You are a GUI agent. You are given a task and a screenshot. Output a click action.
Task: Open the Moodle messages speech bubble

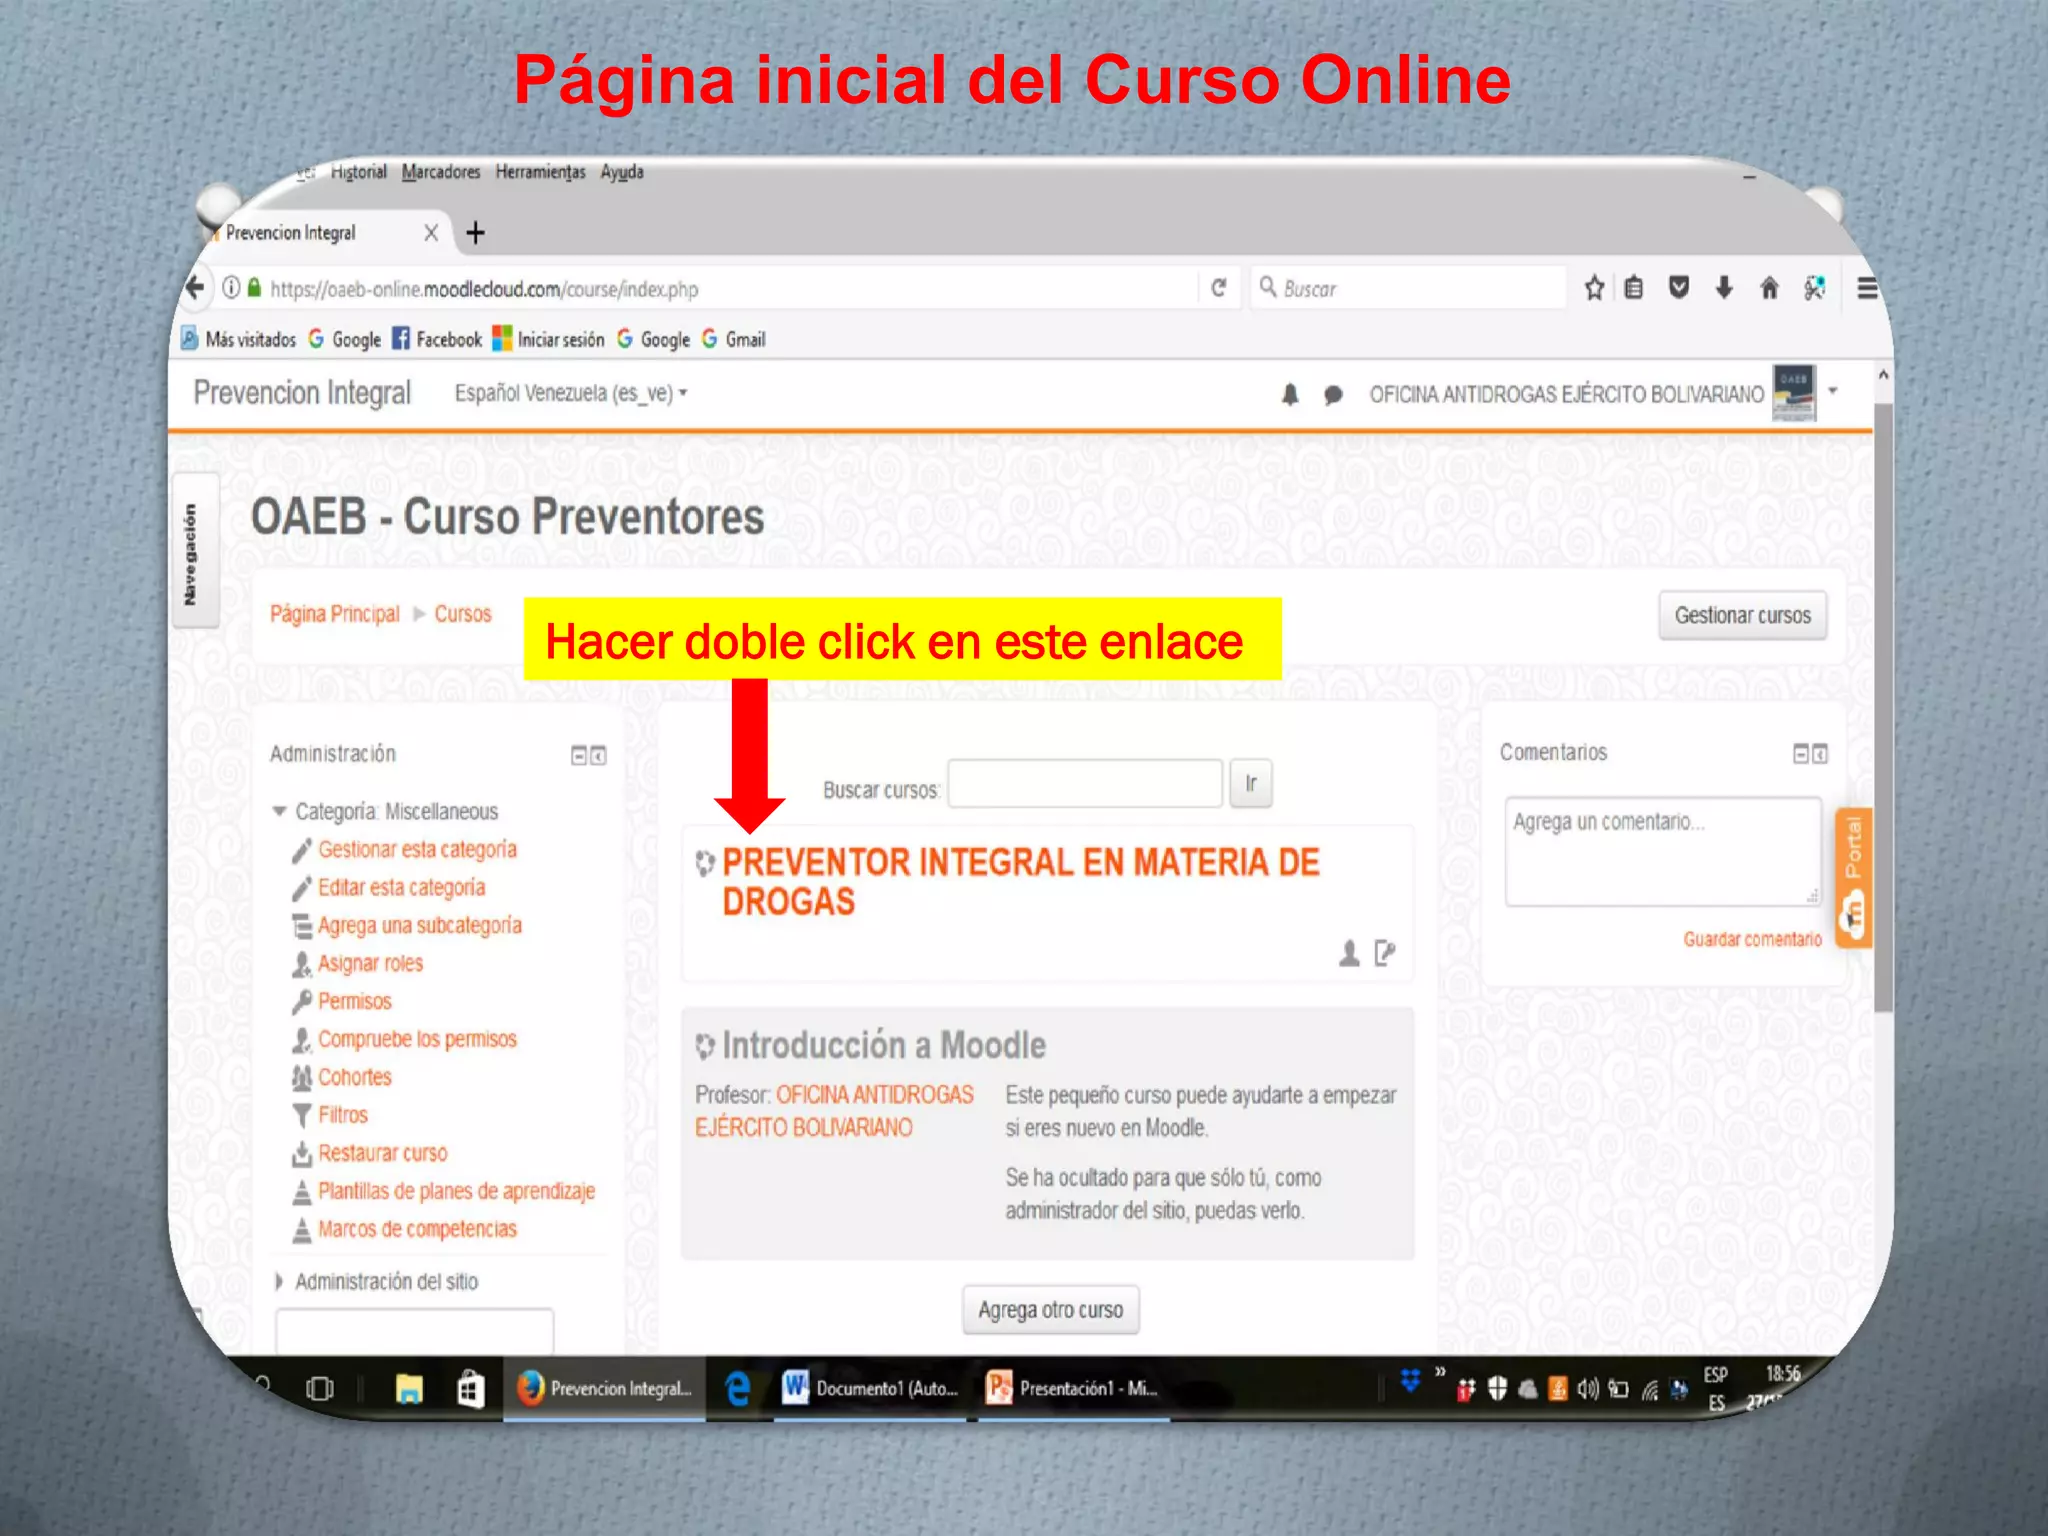[1333, 395]
